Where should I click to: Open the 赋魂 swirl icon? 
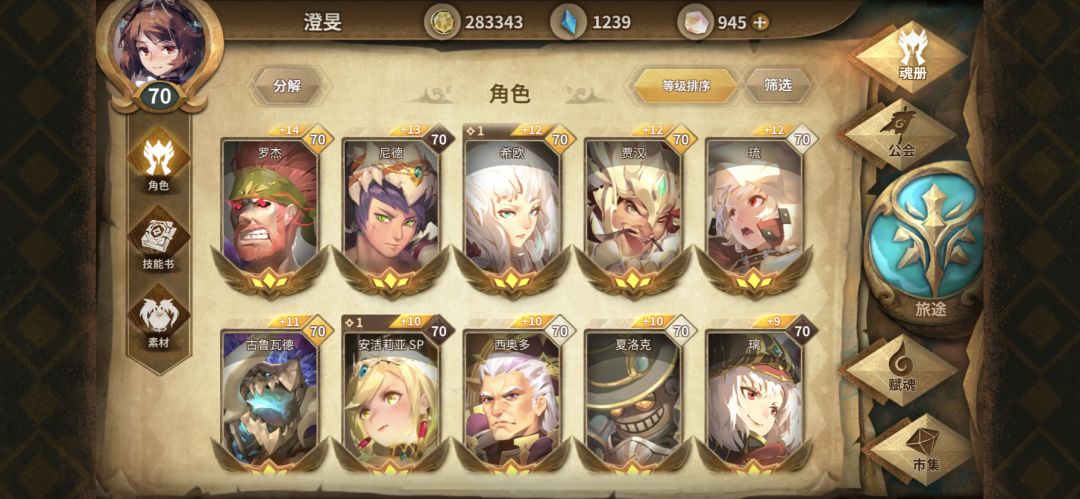click(902, 370)
